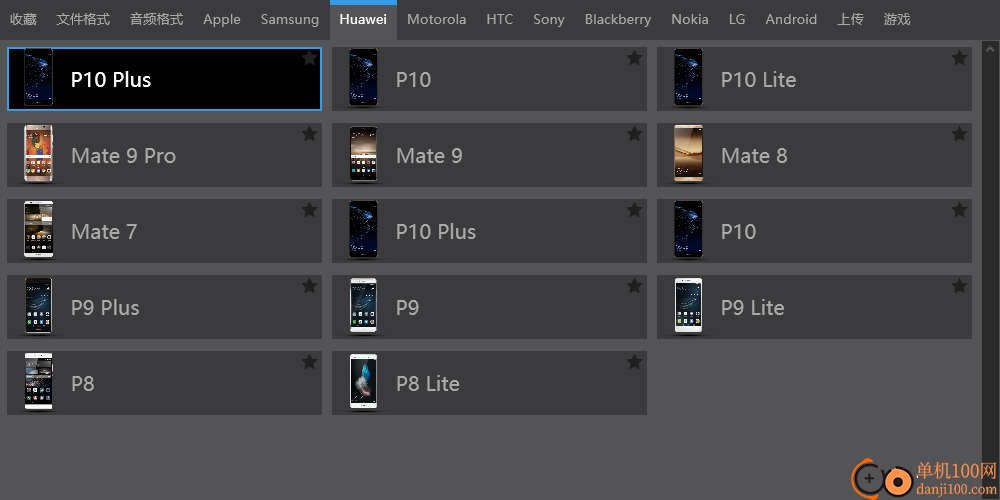This screenshot has width=1000, height=500.
Task: Toggle the P9 Plus star icon
Action: (x=309, y=286)
